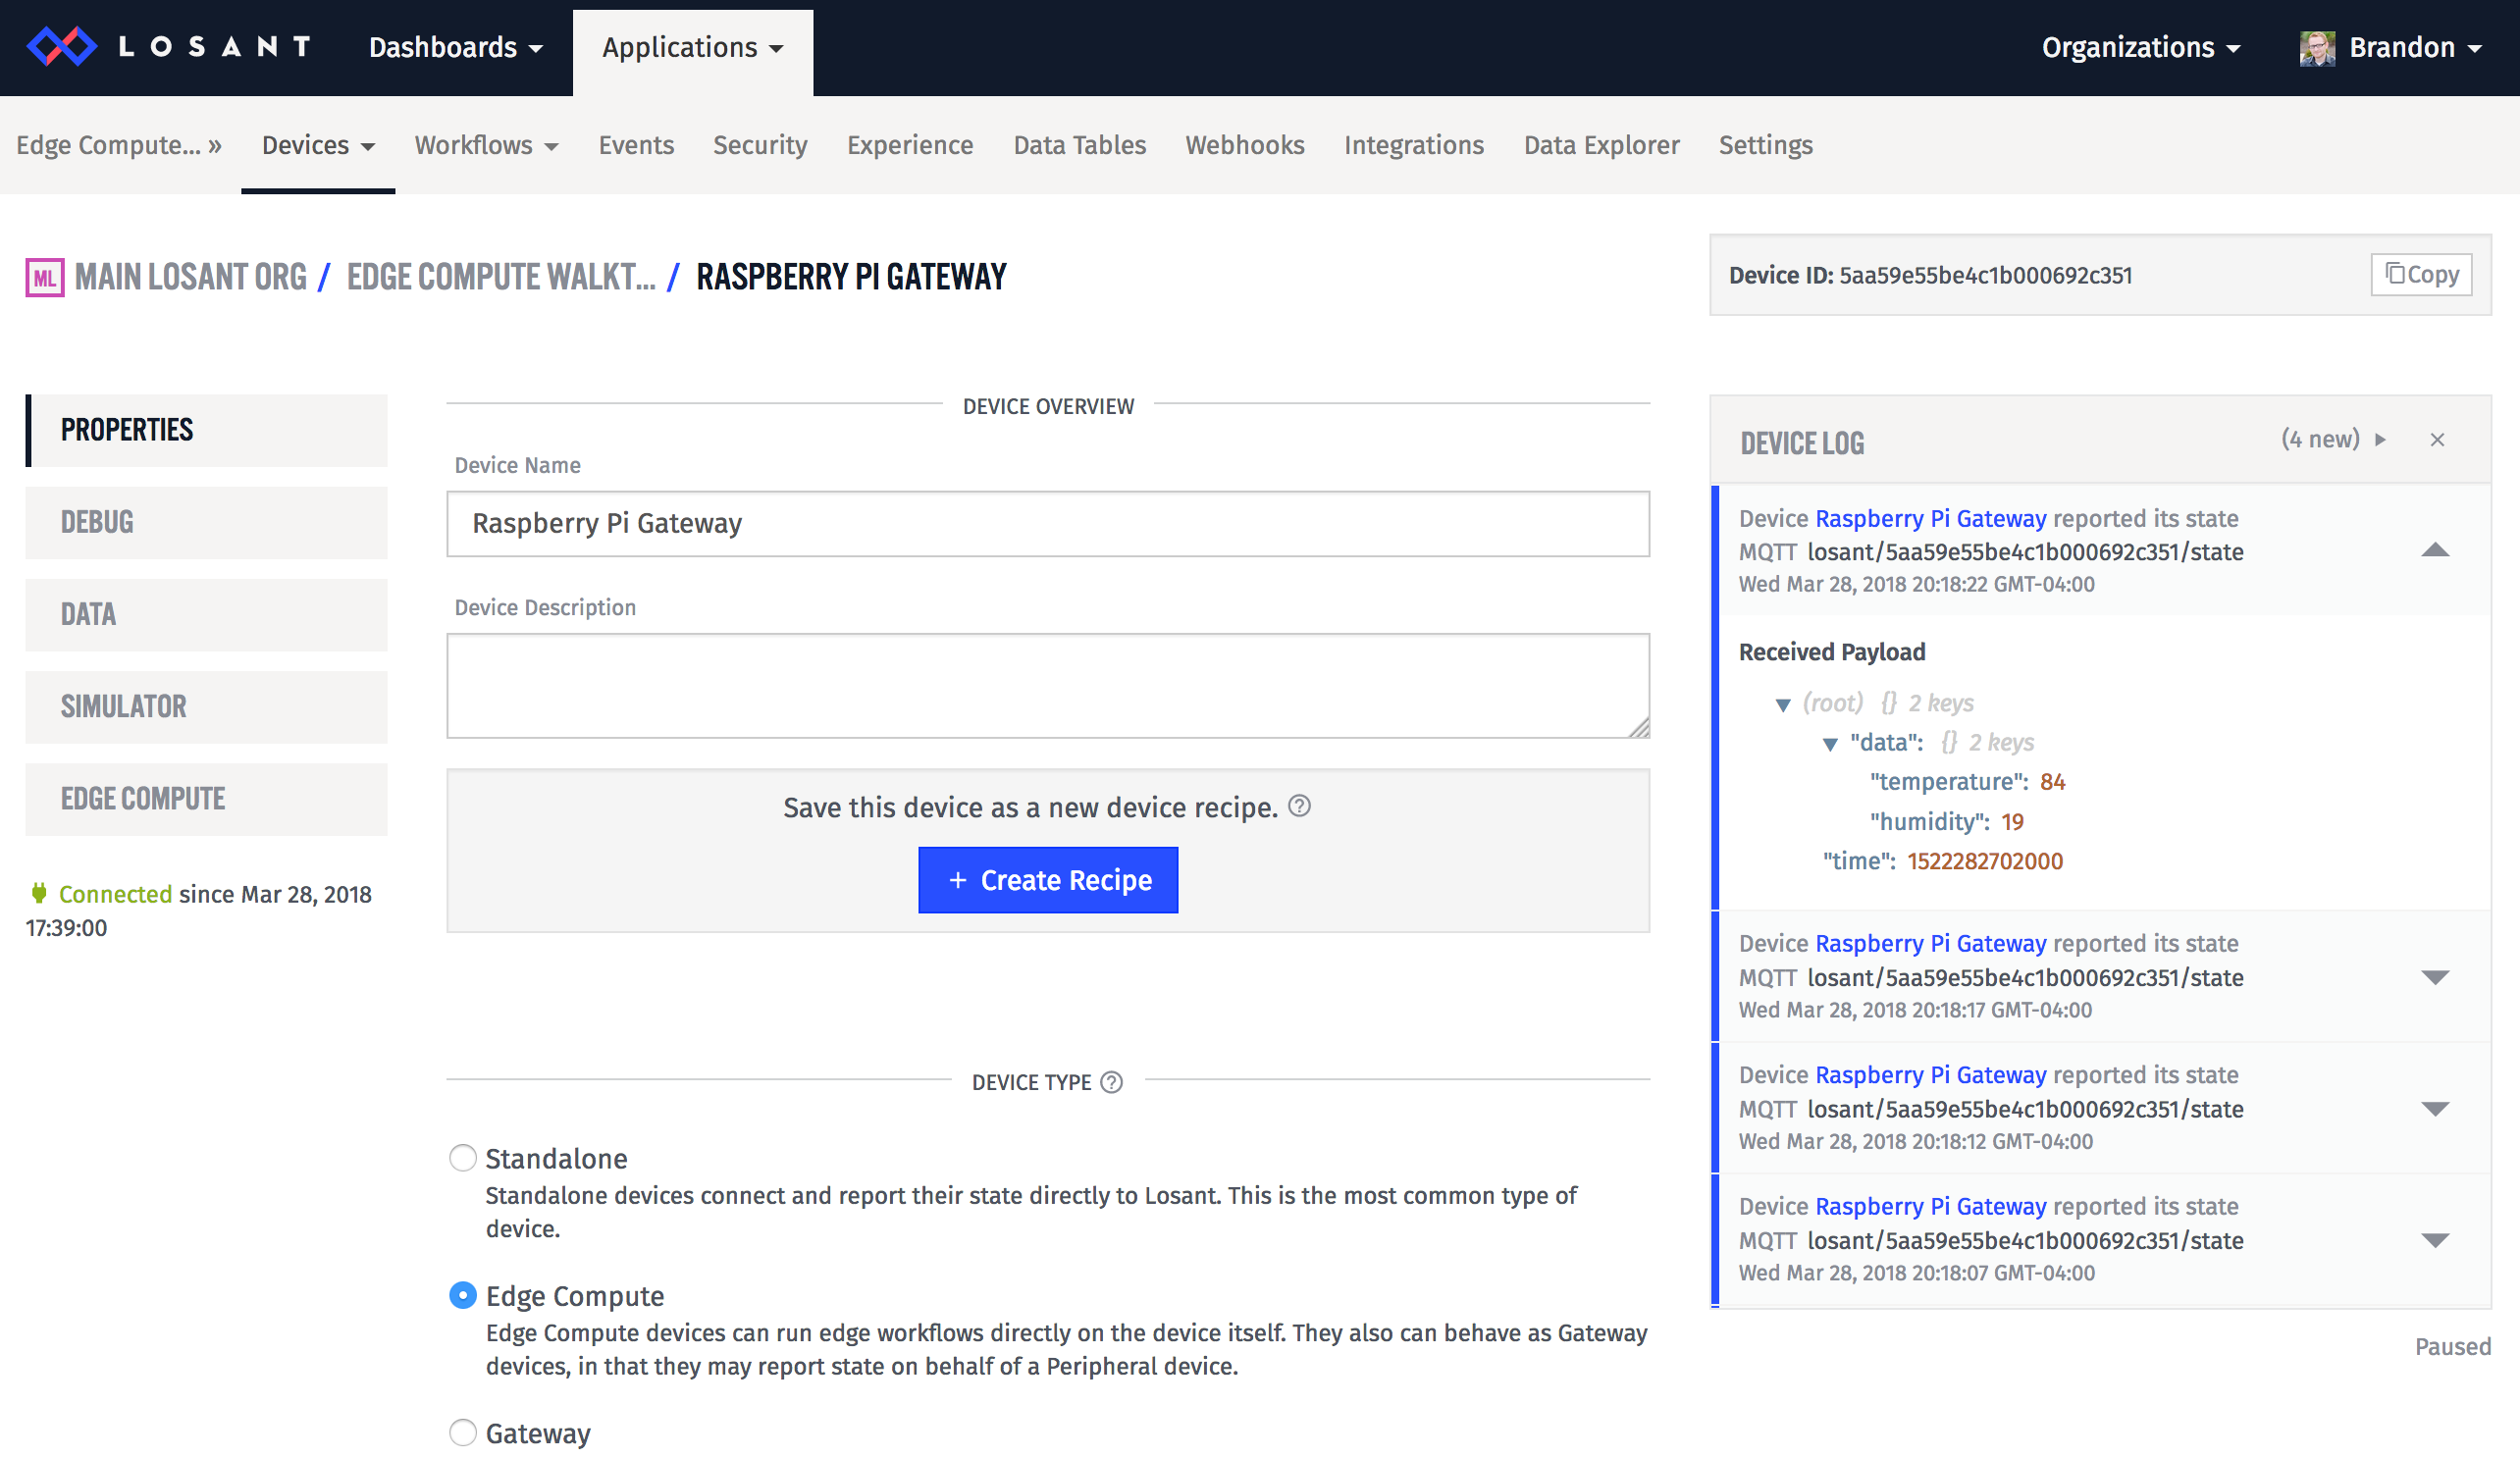Close the Device Log panel
The height and width of the screenshot is (1458, 2520).
(2438, 440)
